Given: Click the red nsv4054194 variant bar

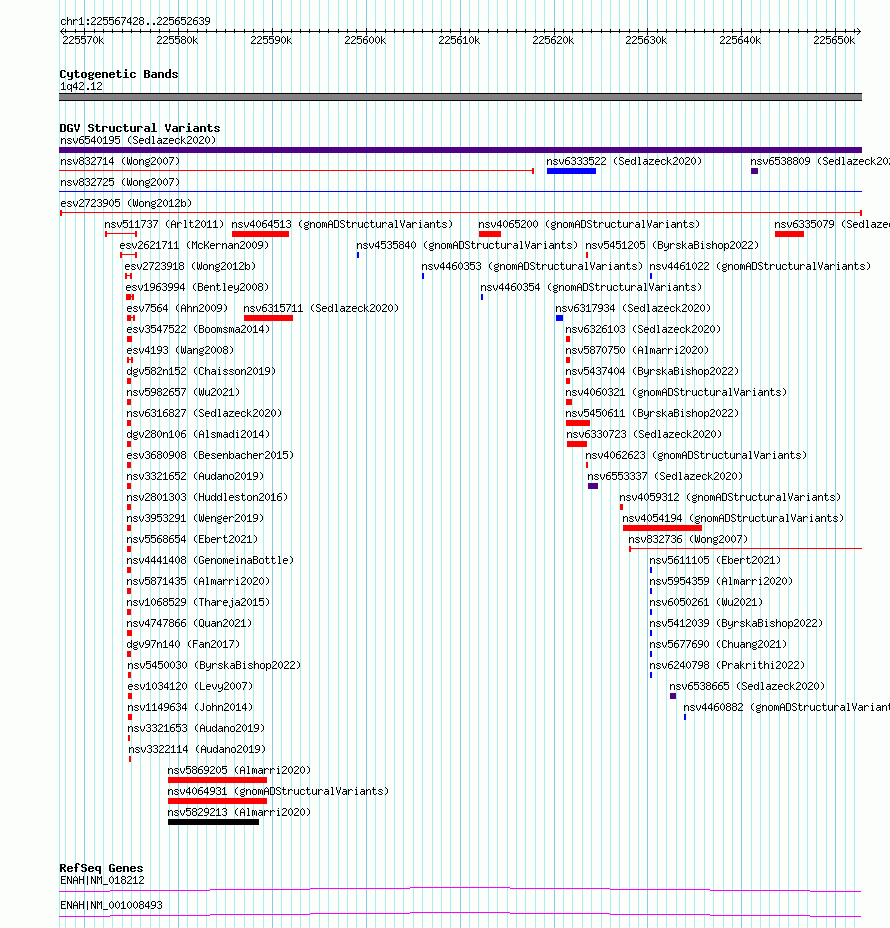Looking at the screenshot, I should [x=662, y=528].
